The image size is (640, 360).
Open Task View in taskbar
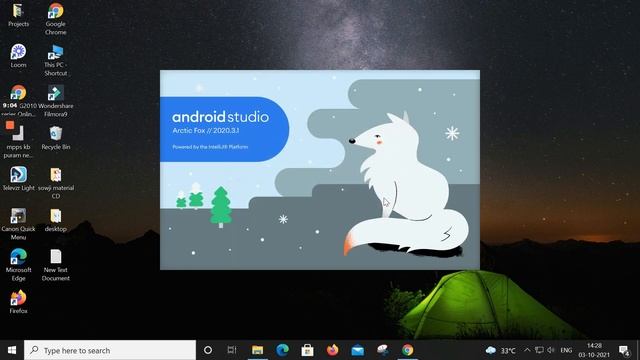(232, 350)
